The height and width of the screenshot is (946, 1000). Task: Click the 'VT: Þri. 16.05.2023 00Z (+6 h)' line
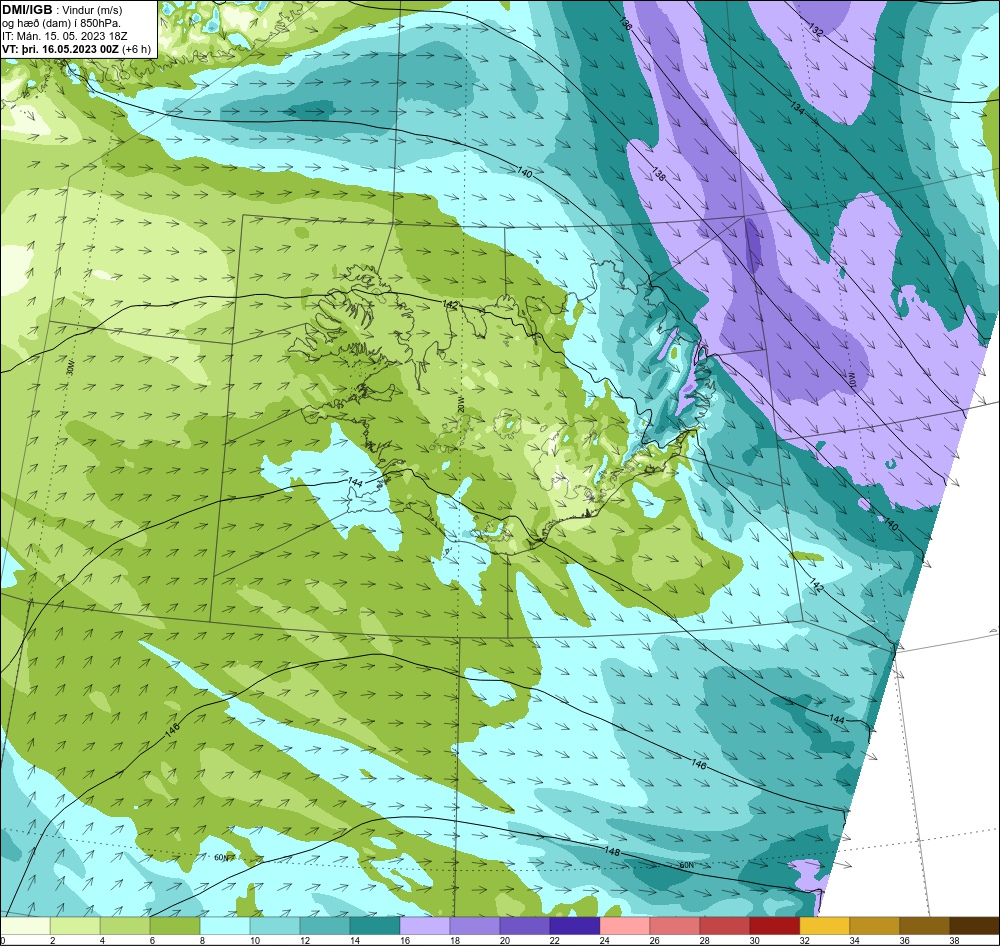point(77,49)
